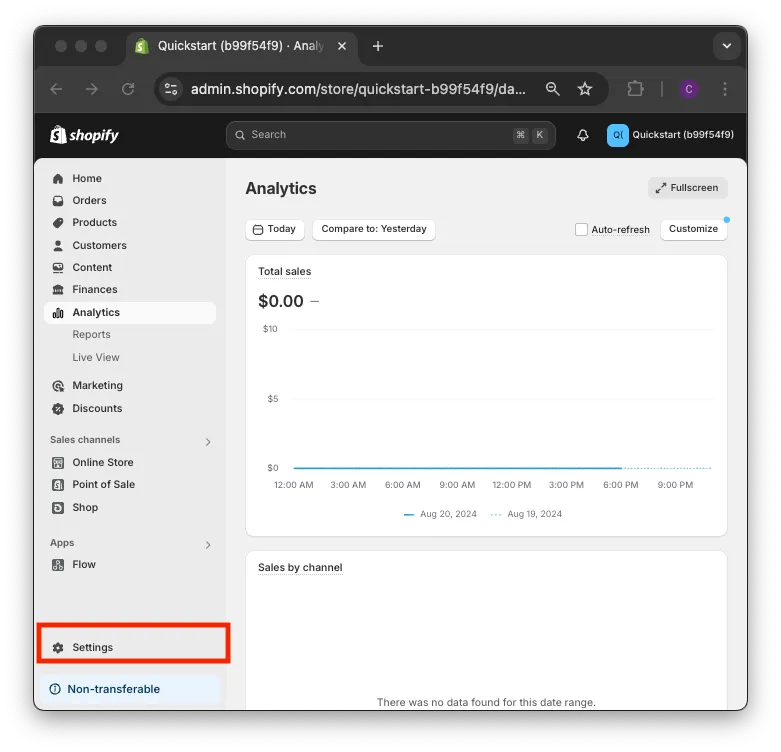Click the Non-transferable banner text
Viewport: 781px width, 752px height.
(114, 689)
